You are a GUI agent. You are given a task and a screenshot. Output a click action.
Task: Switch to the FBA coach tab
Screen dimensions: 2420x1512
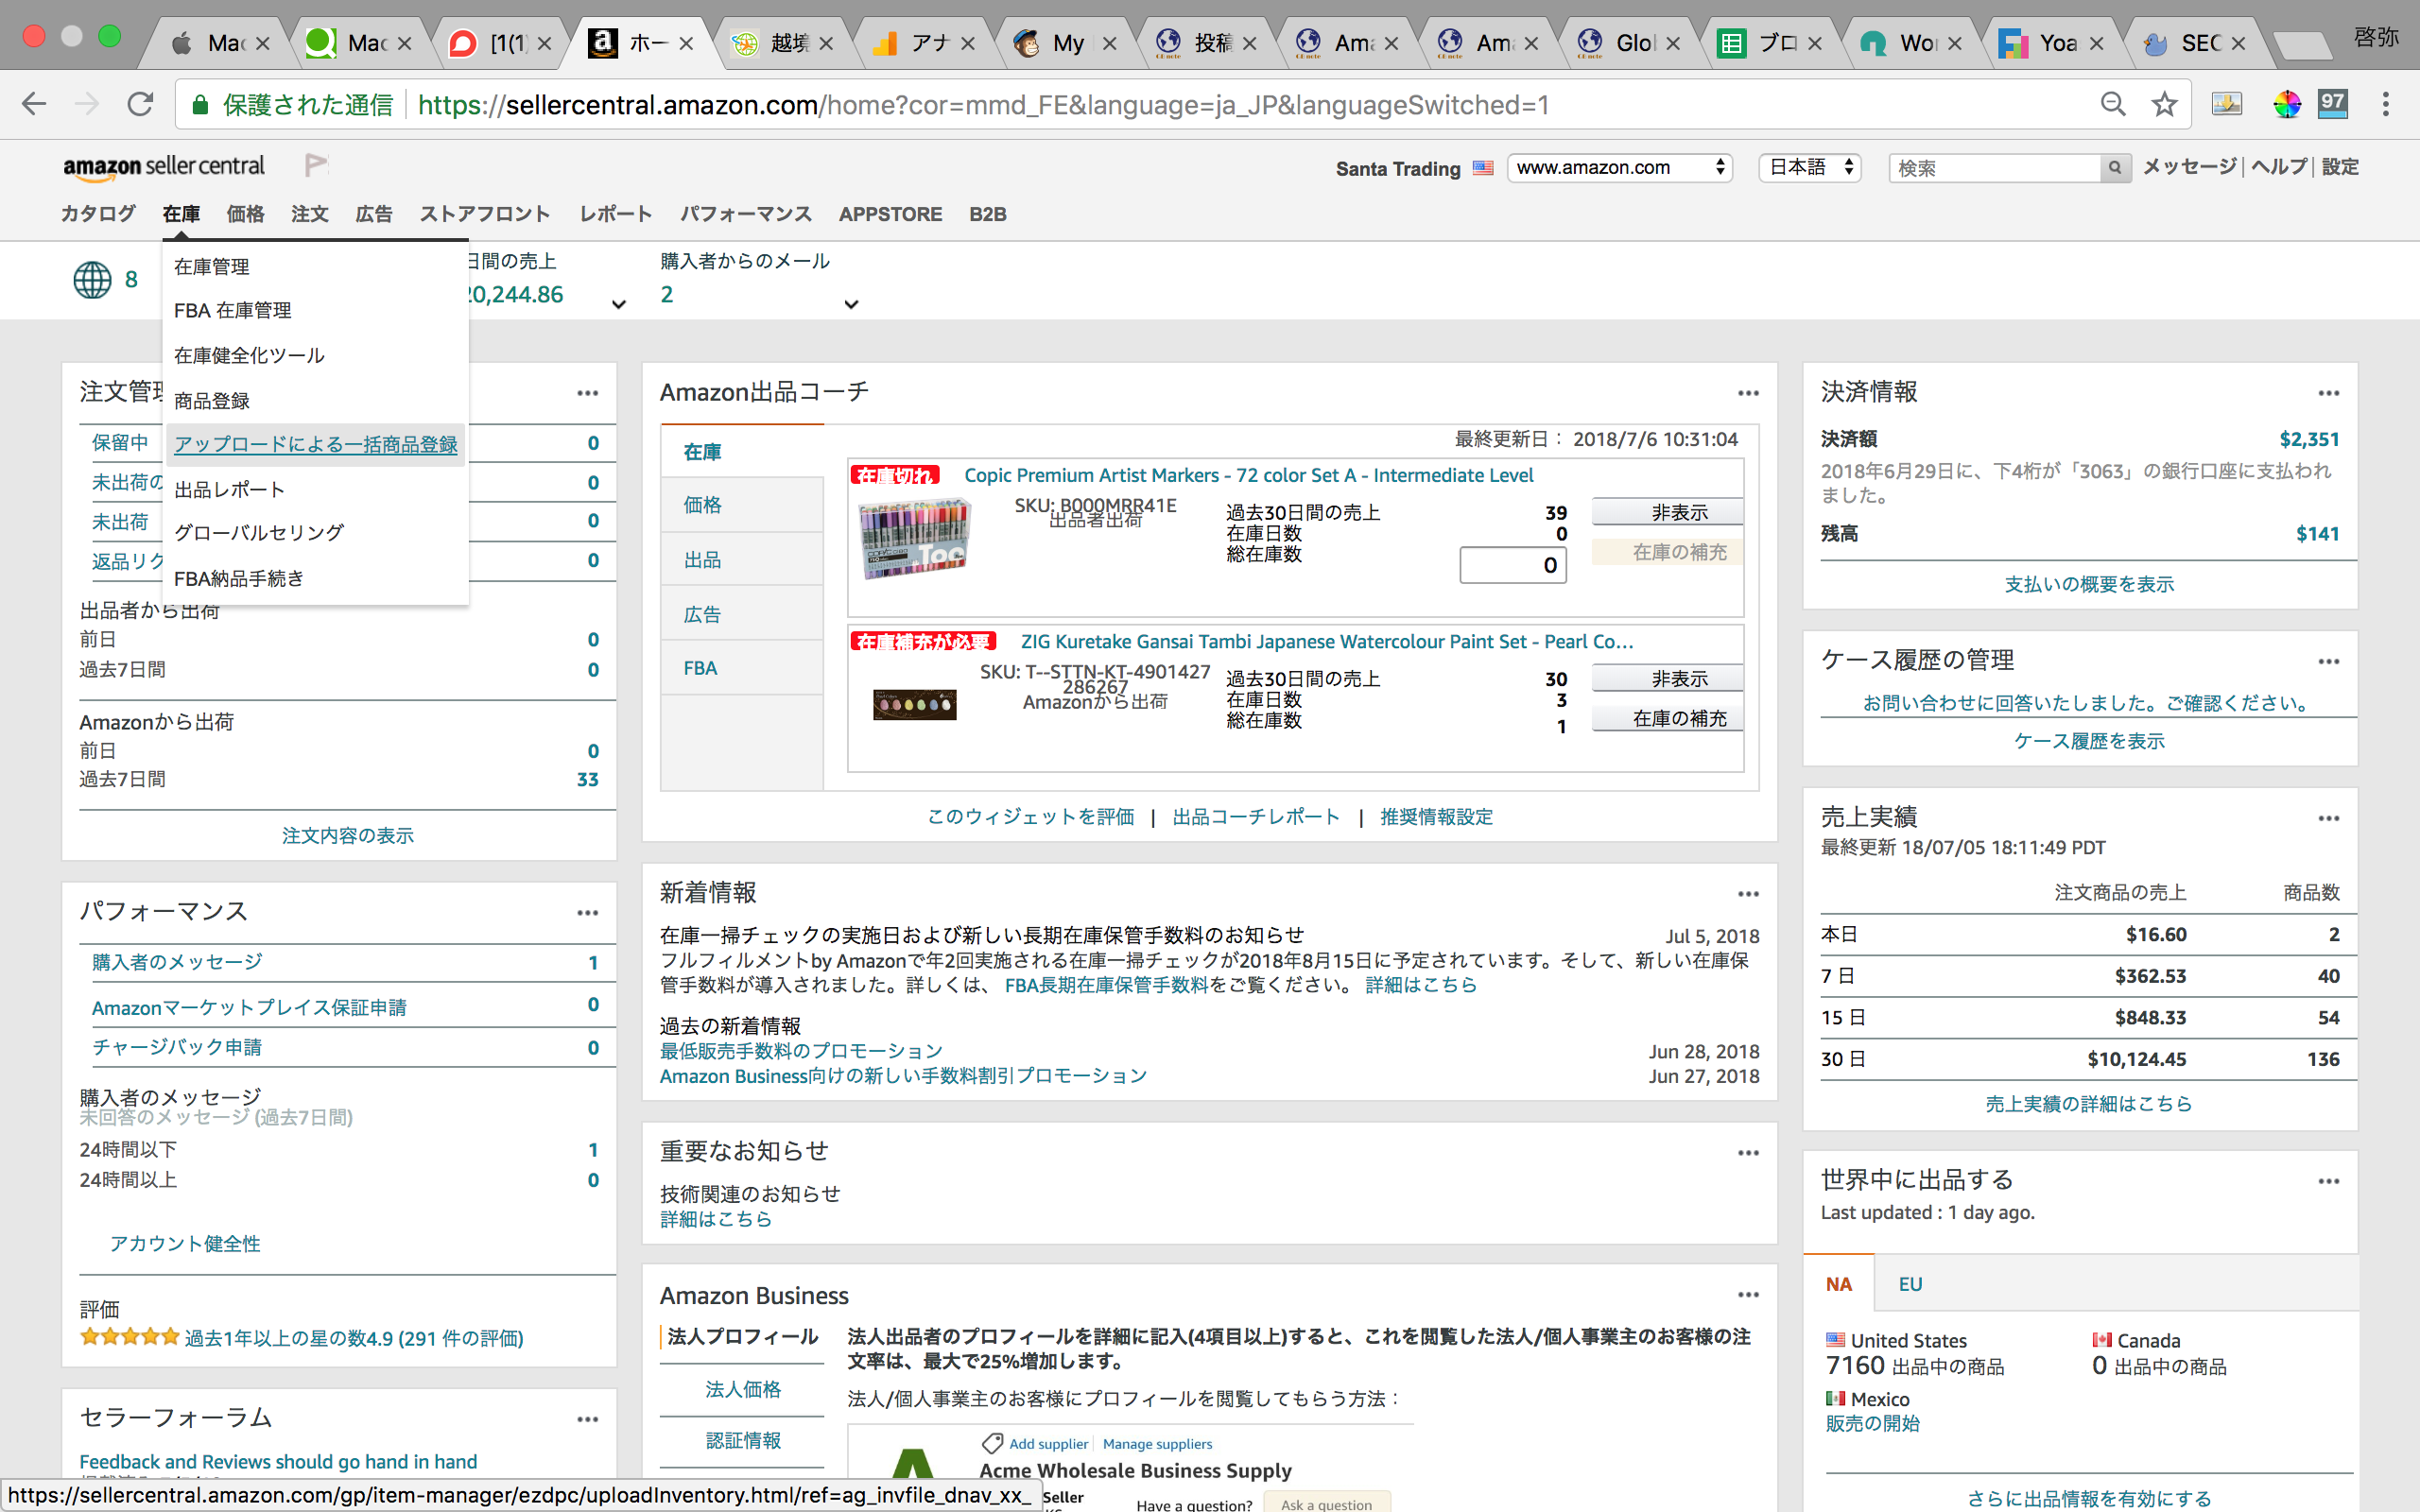pos(742,668)
